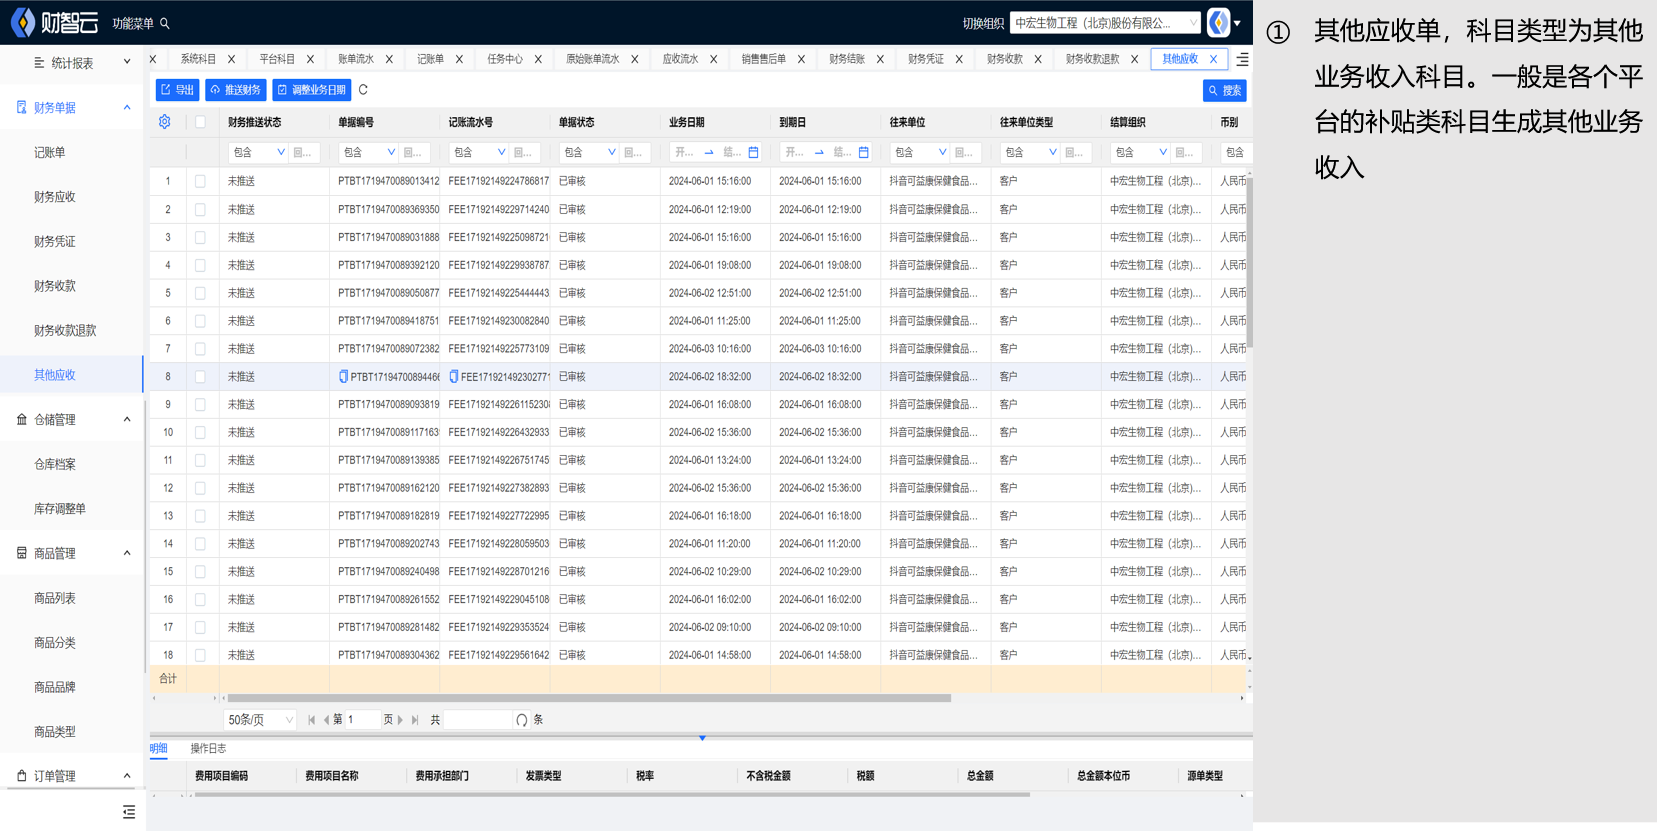The image size is (1657, 831).
Task: Open the 切换组织 organization dropdown
Action: [1104, 23]
